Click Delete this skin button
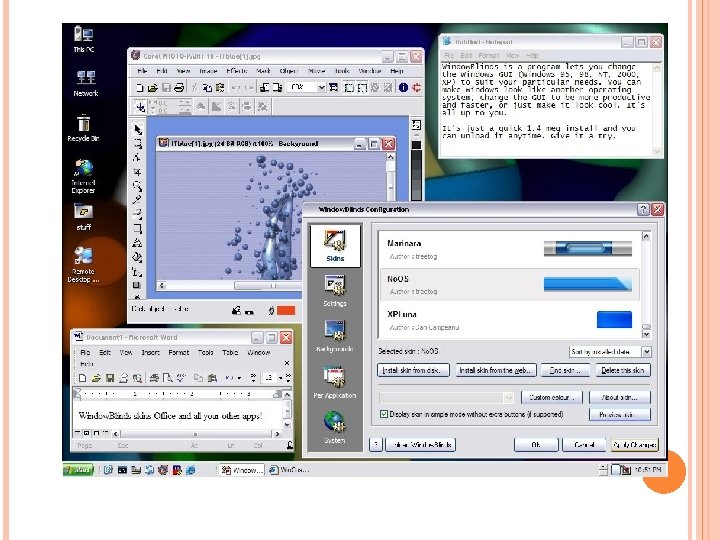The height and width of the screenshot is (540, 720). point(623,370)
